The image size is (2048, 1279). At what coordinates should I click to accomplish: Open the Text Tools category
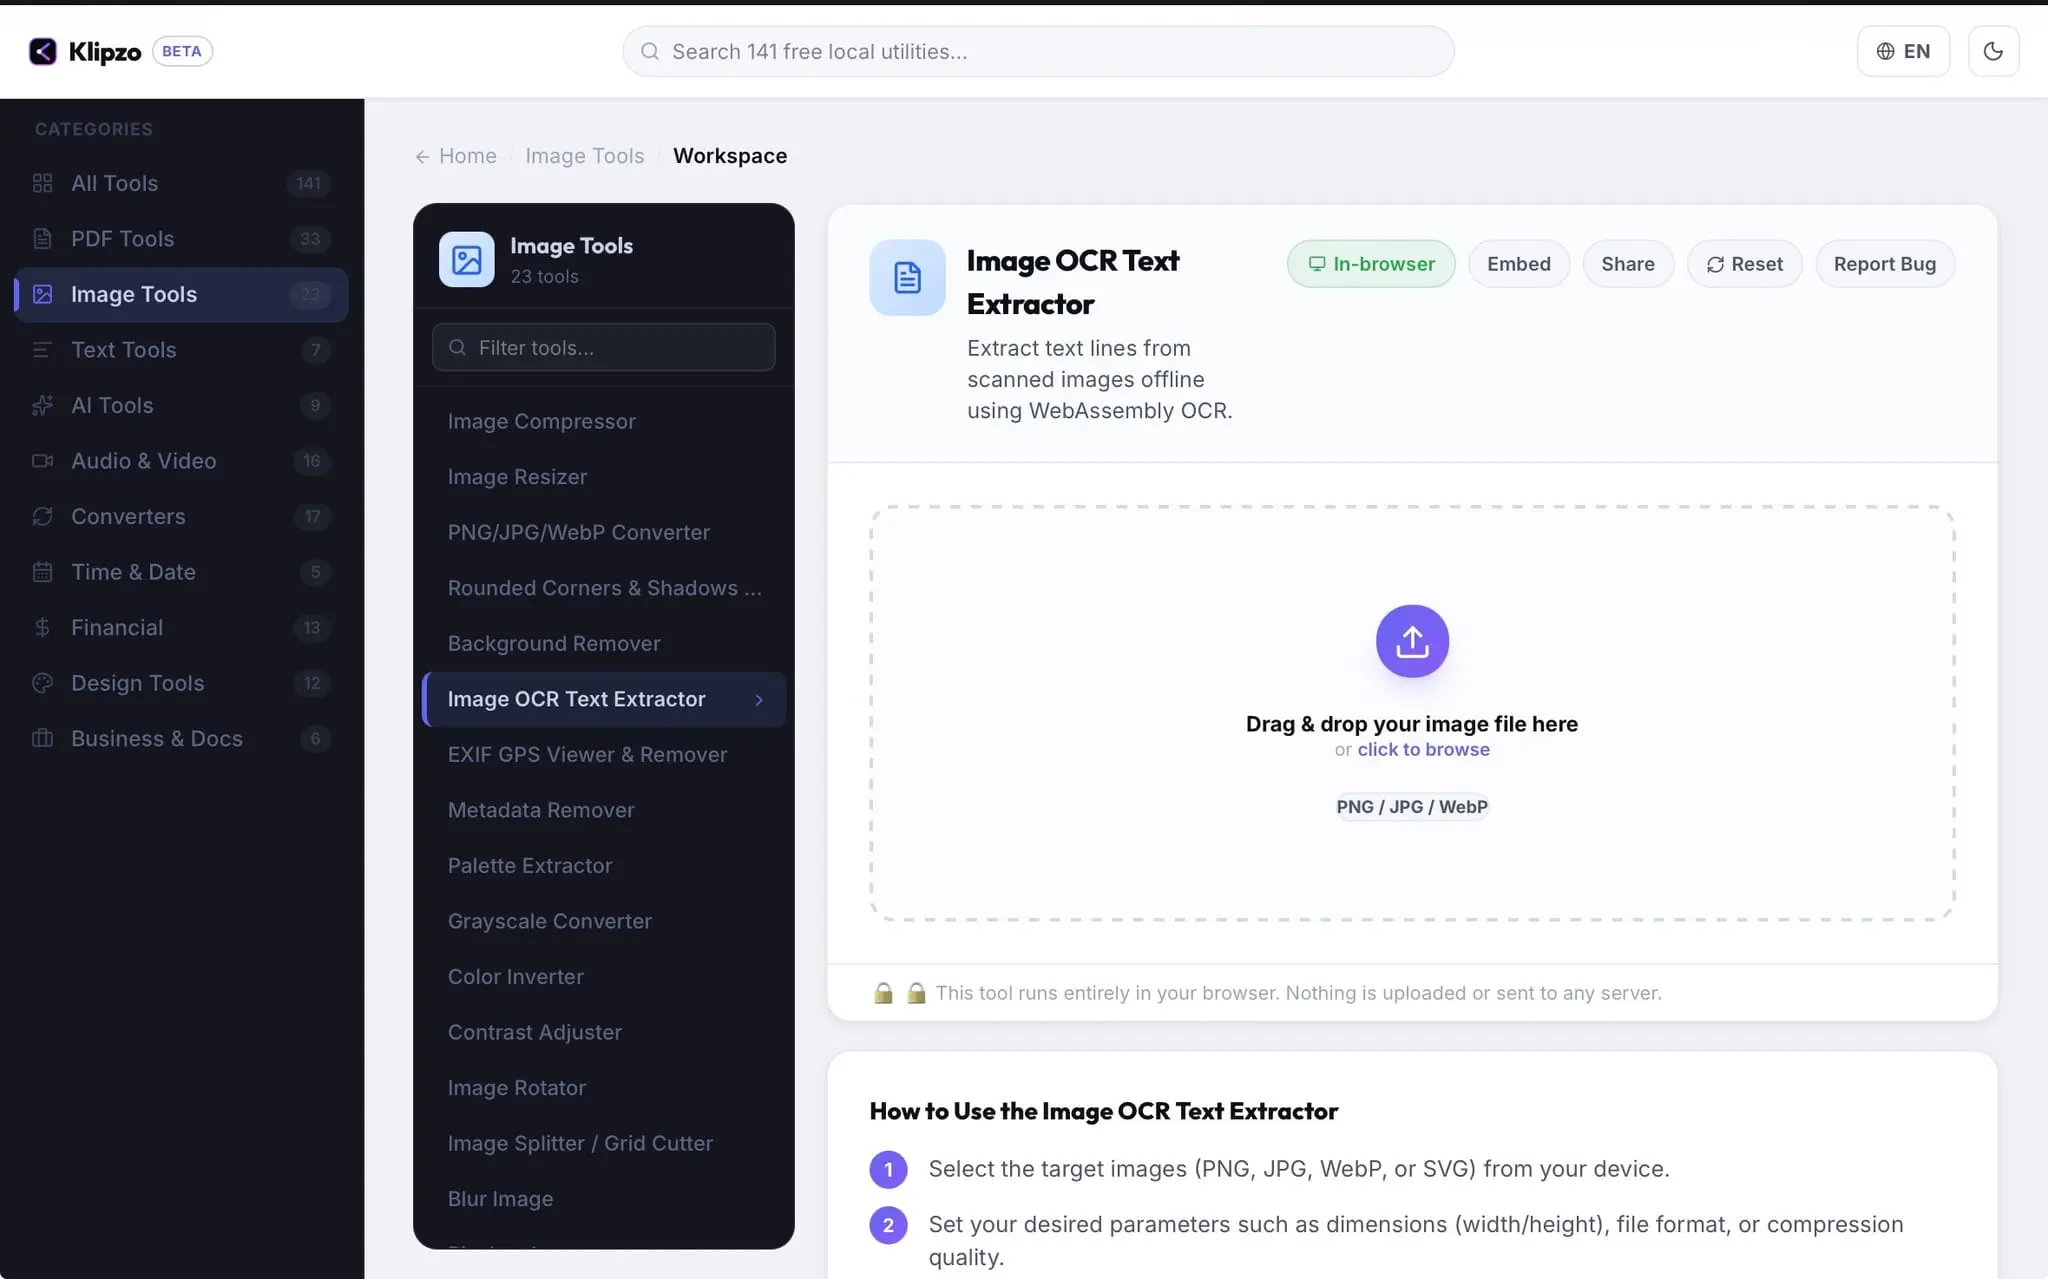pos(181,350)
